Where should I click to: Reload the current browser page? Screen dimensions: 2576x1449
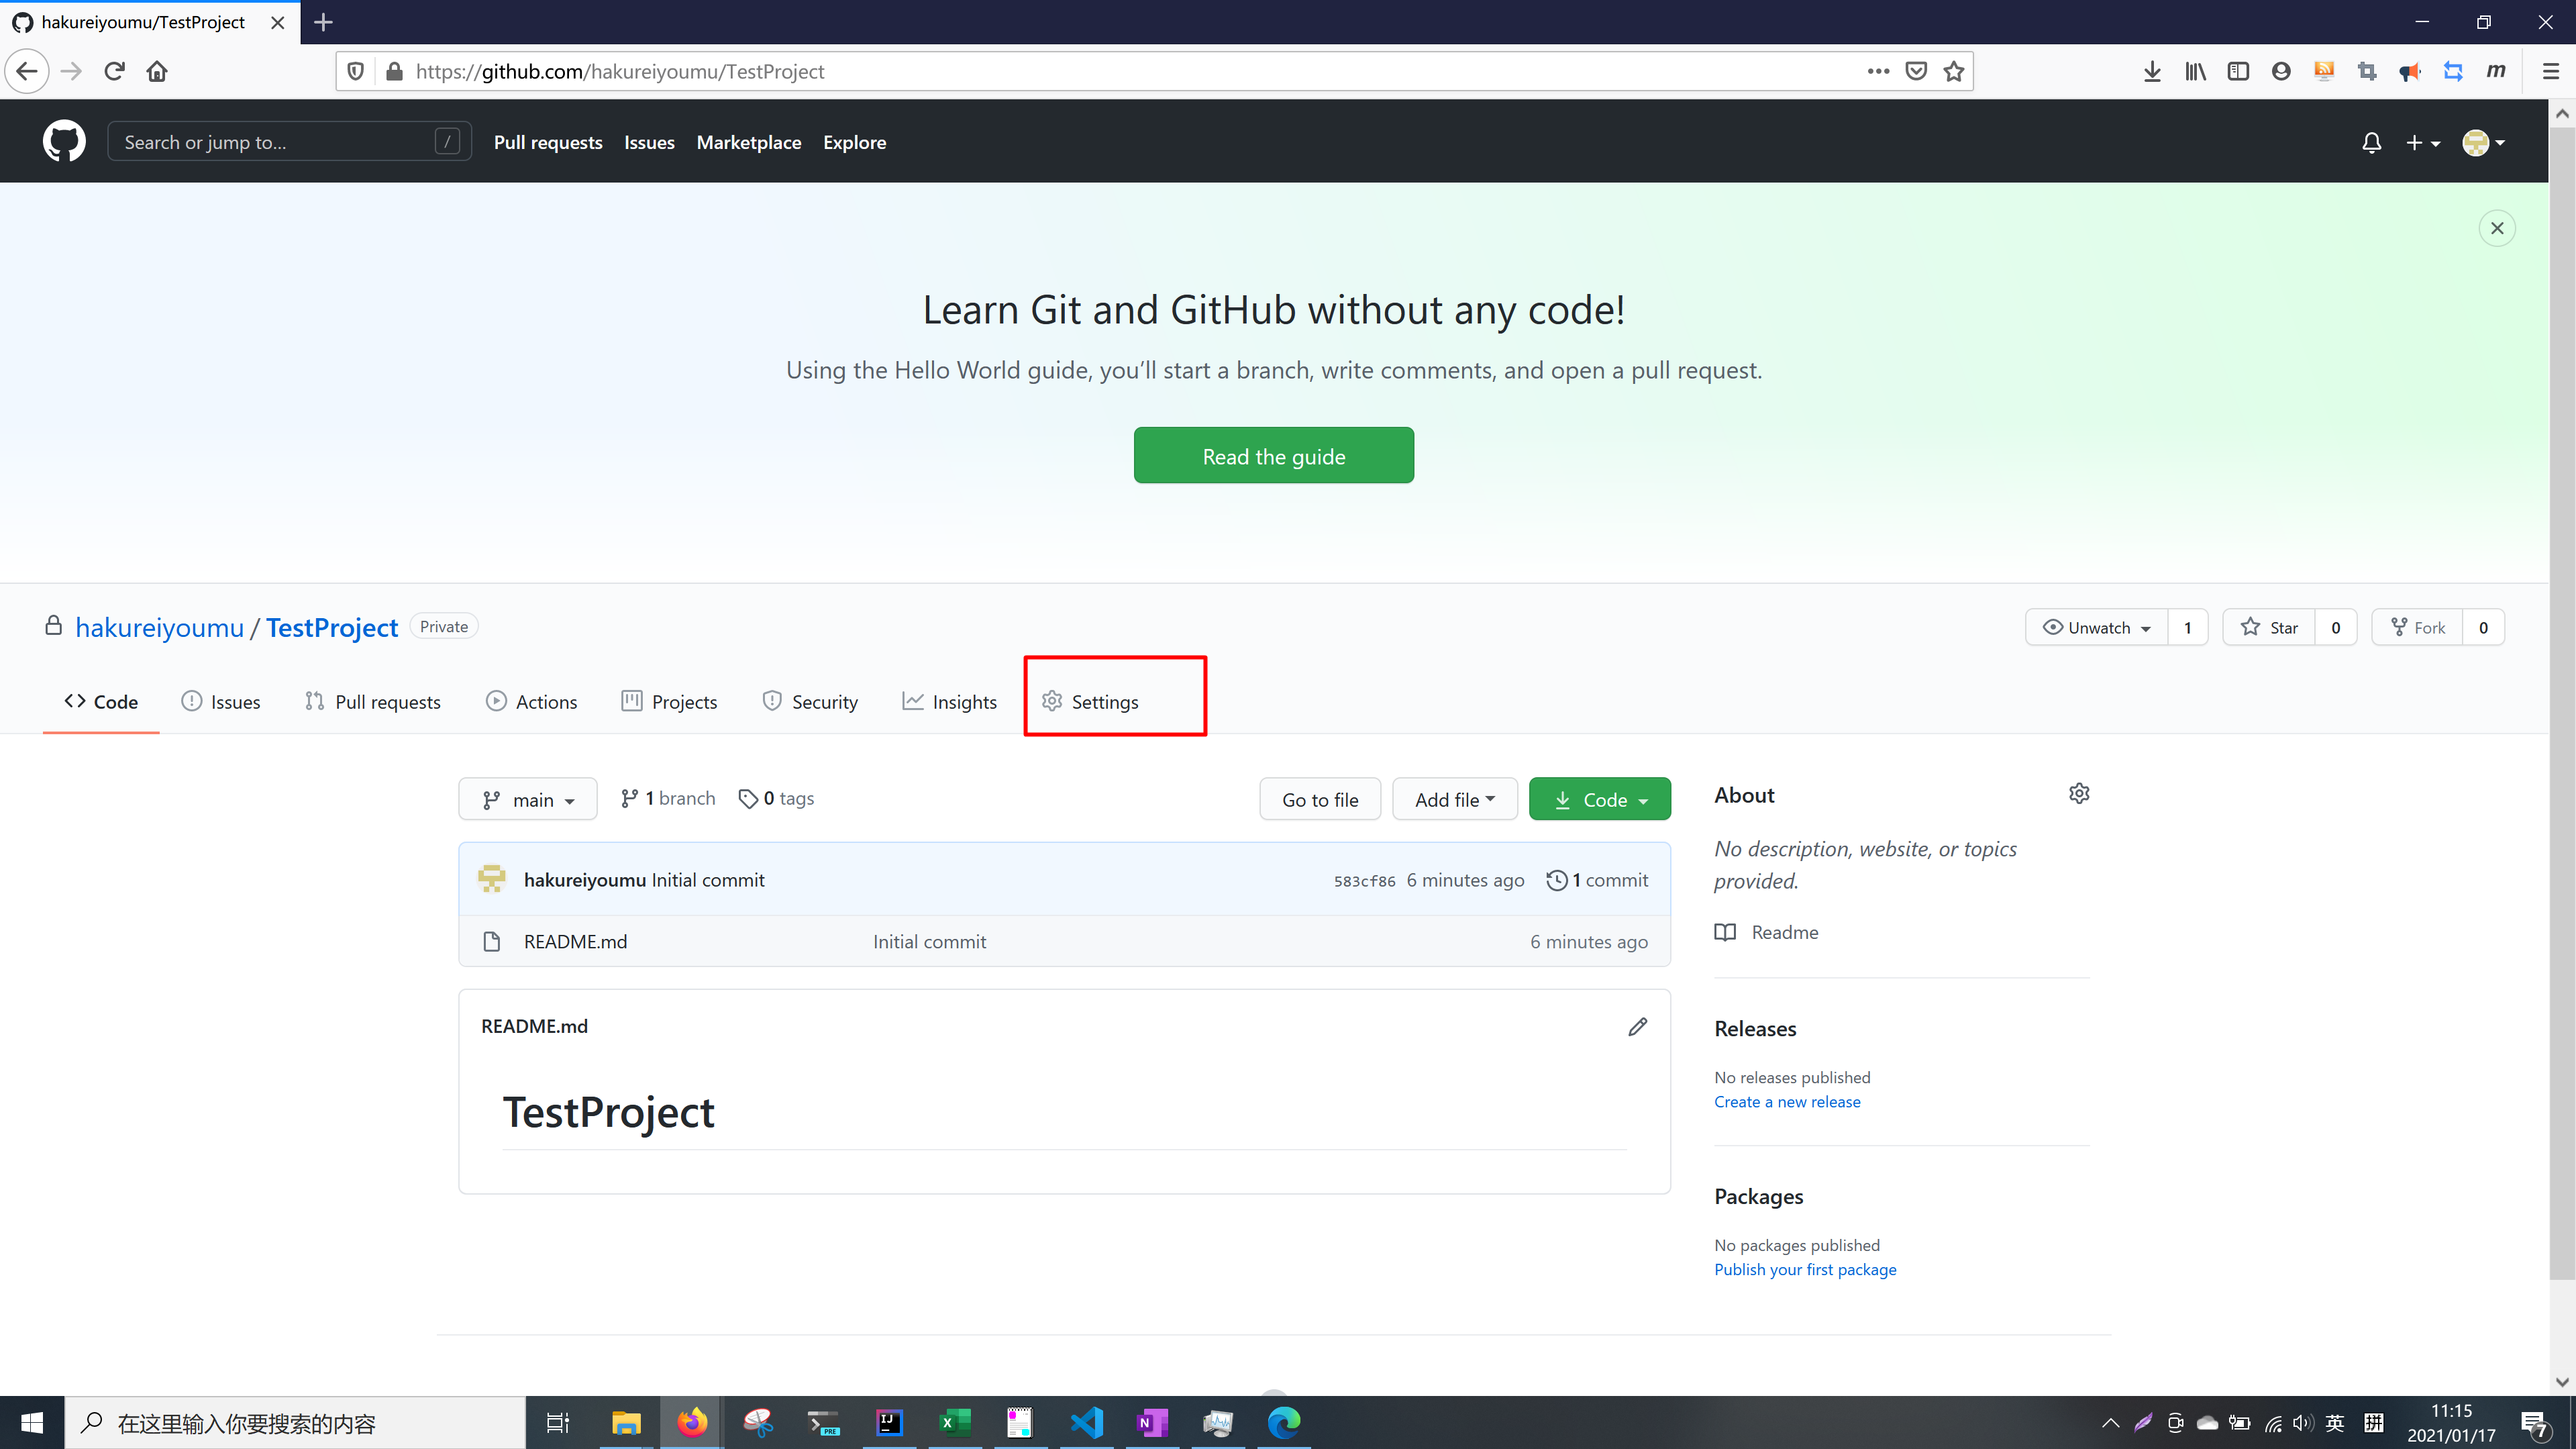point(114,71)
